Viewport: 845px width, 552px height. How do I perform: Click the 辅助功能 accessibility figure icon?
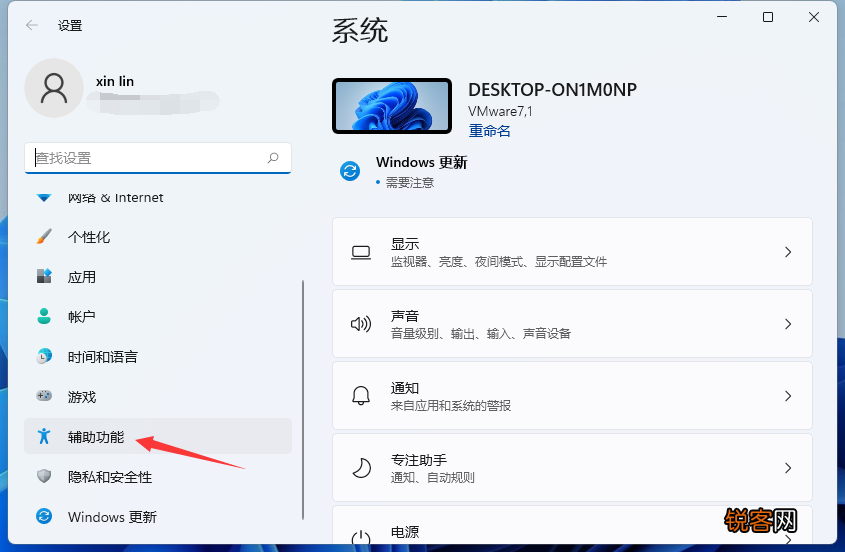pyautogui.click(x=44, y=436)
